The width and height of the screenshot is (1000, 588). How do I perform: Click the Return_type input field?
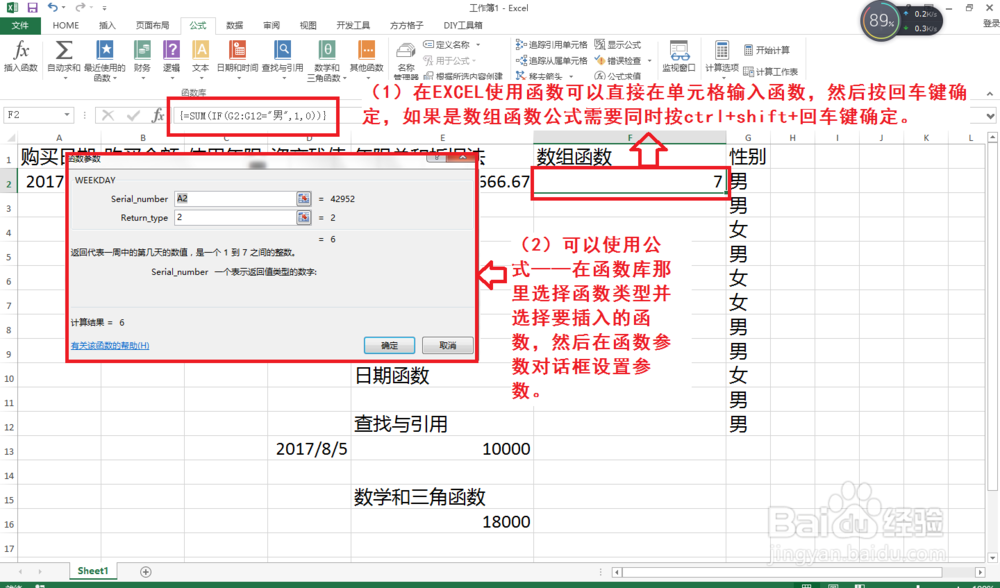(235, 217)
